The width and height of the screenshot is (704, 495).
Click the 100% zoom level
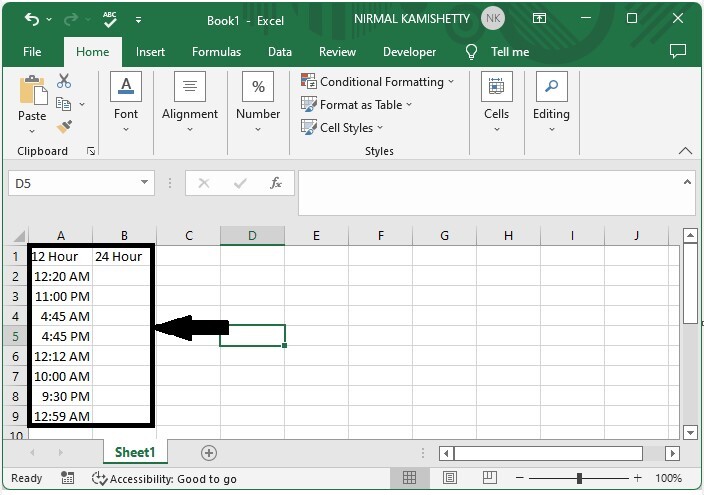668,478
